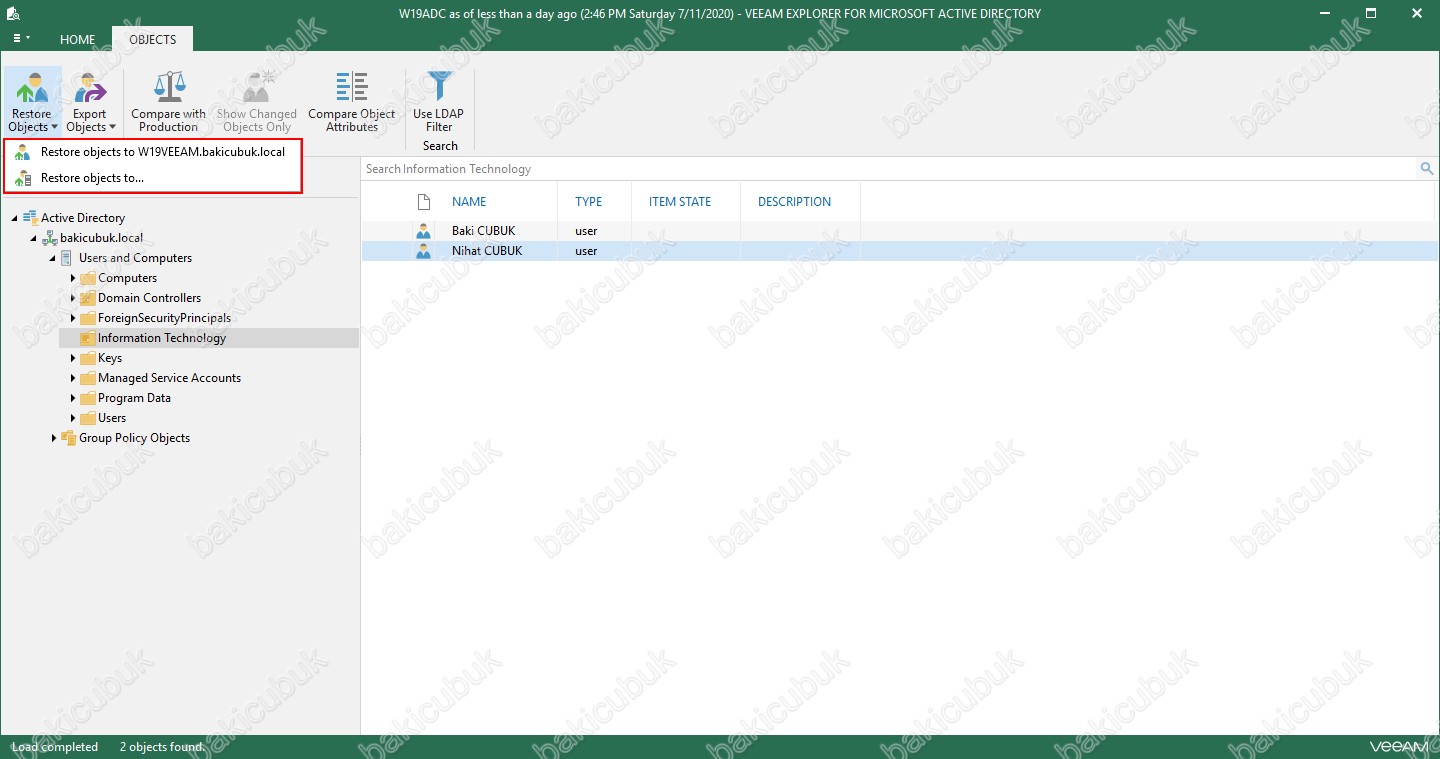Viewport: 1440px width, 759px height.
Task: Toggle Show Changed Objects Only
Action: (257, 101)
